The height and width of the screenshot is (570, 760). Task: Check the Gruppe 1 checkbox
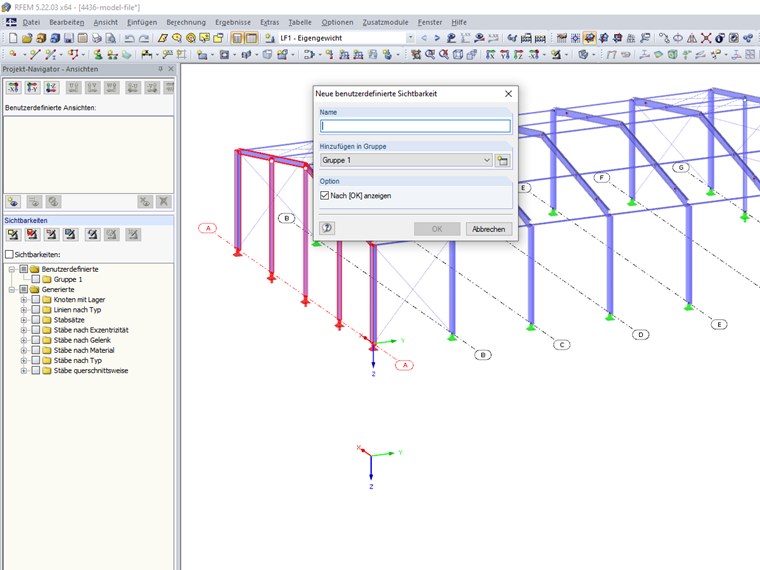35,279
